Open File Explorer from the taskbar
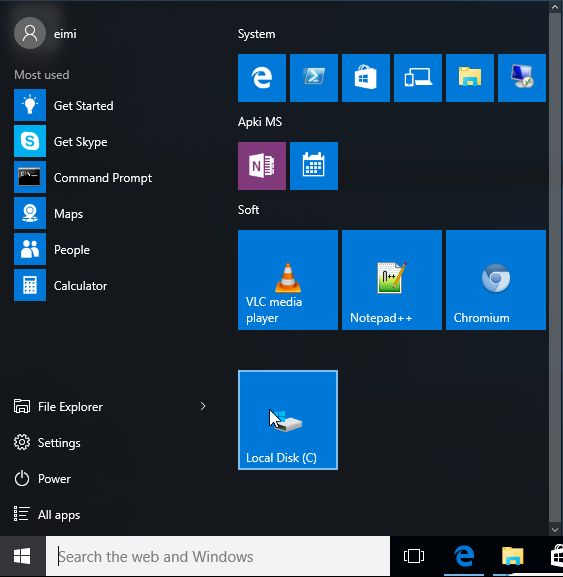The width and height of the screenshot is (563, 577). click(513, 556)
